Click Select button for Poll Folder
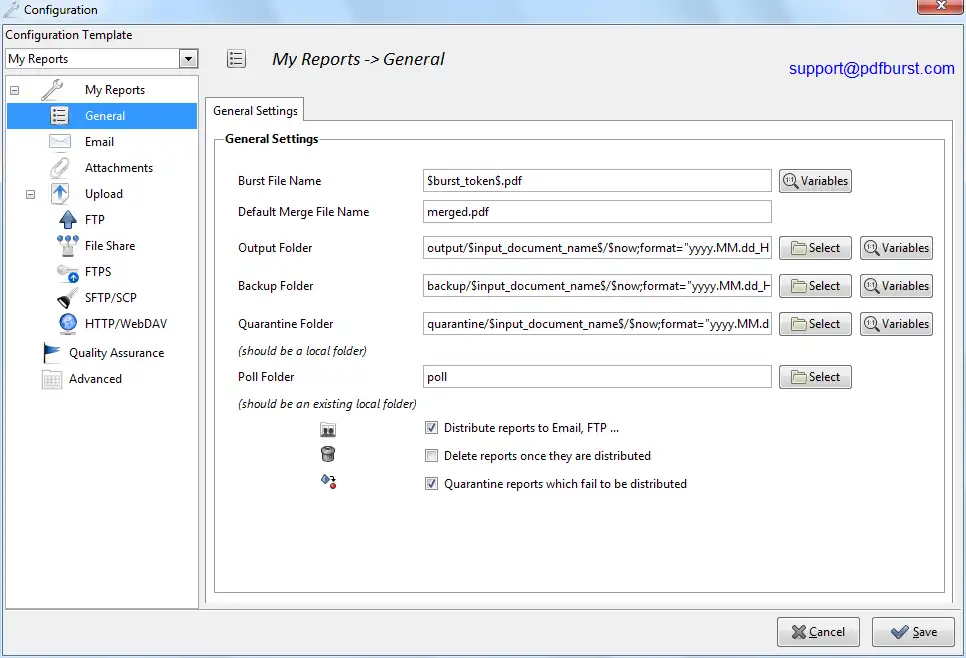This screenshot has height=658, width=966. pyautogui.click(x=815, y=377)
